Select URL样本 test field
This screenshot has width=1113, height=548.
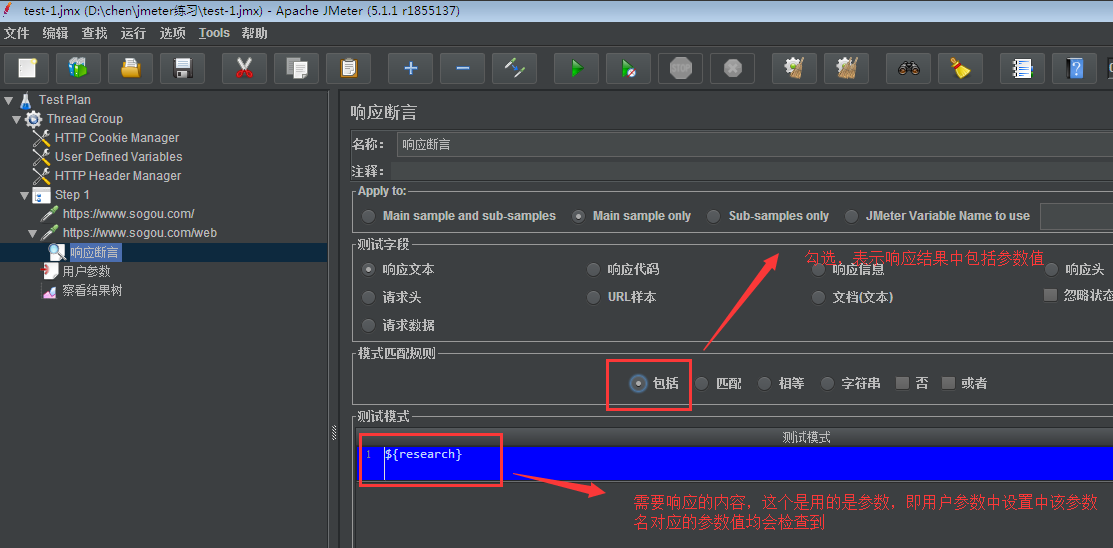coord(621,297)
